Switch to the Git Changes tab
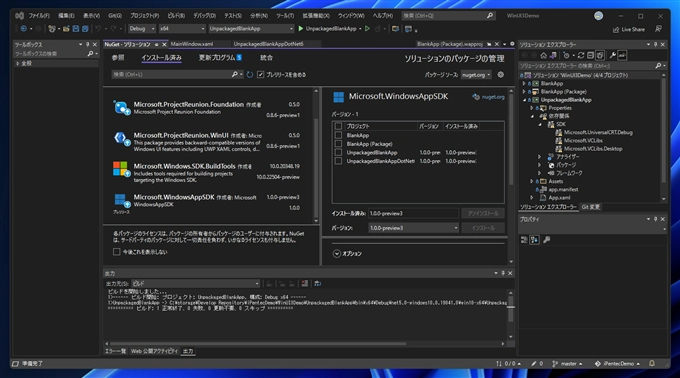Screen dimensions: 680x378 click(590, 207)
